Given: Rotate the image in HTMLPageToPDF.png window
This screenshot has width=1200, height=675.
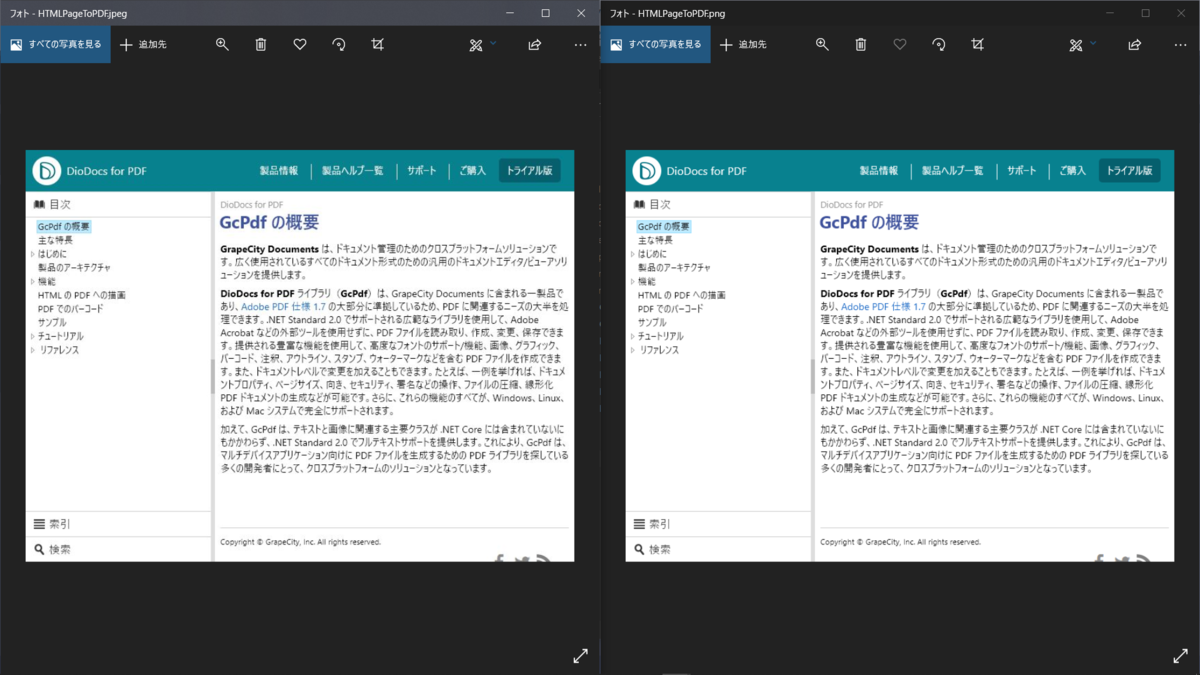Looking at the screenshot, I should [938, 45].
